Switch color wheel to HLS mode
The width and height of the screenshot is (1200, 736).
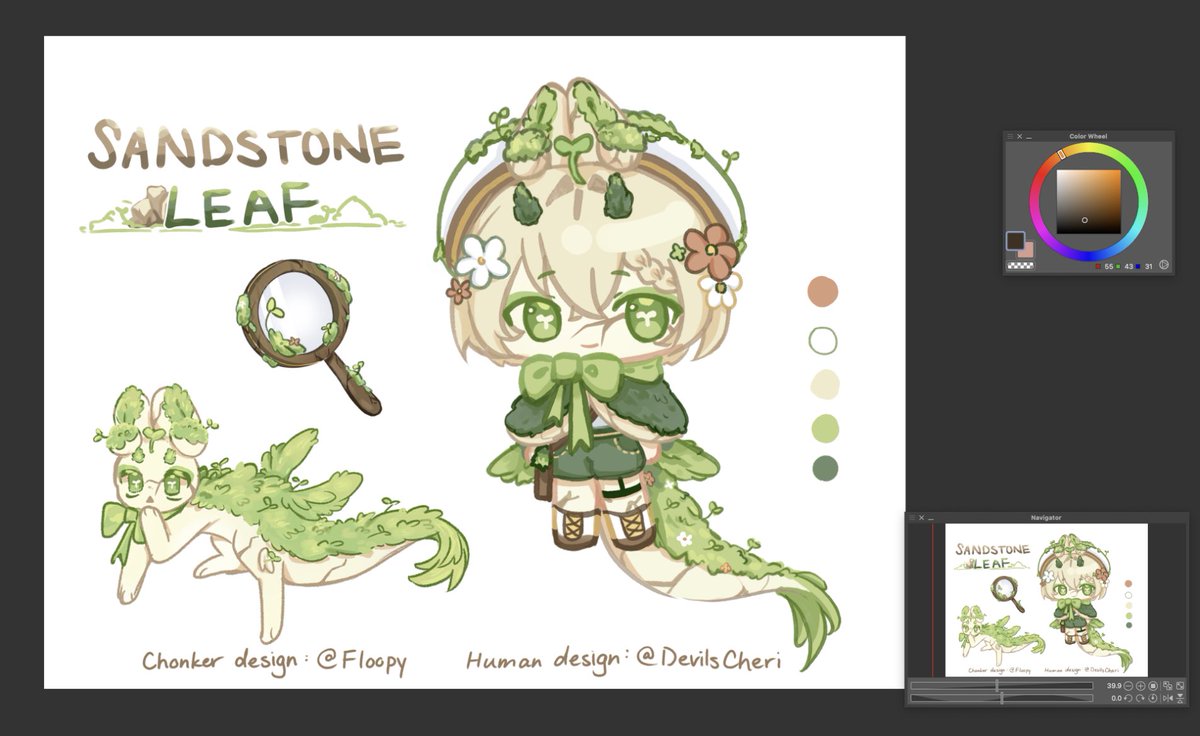(x=1164, y=264)
